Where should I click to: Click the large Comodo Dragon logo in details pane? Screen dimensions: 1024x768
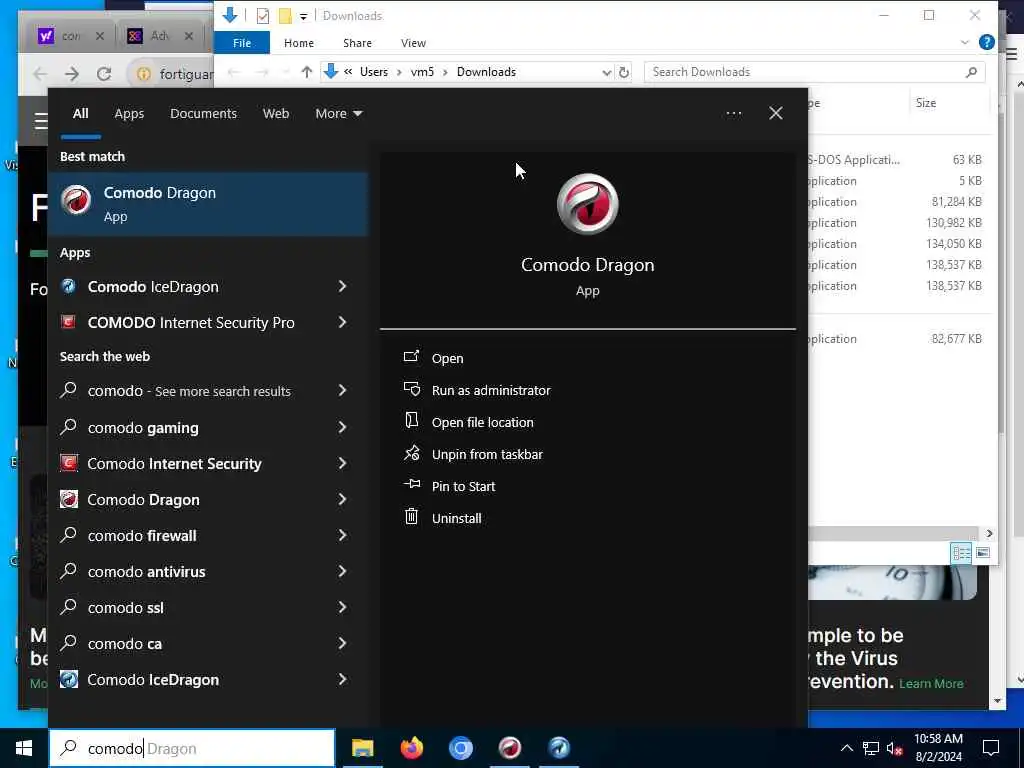pyautogui.click(x=587, y=204)
